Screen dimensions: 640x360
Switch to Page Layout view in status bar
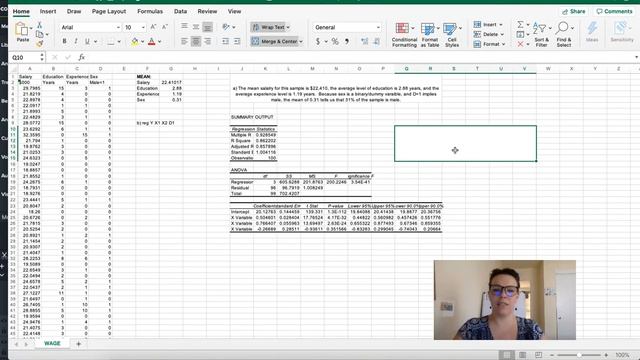[522, 355]
